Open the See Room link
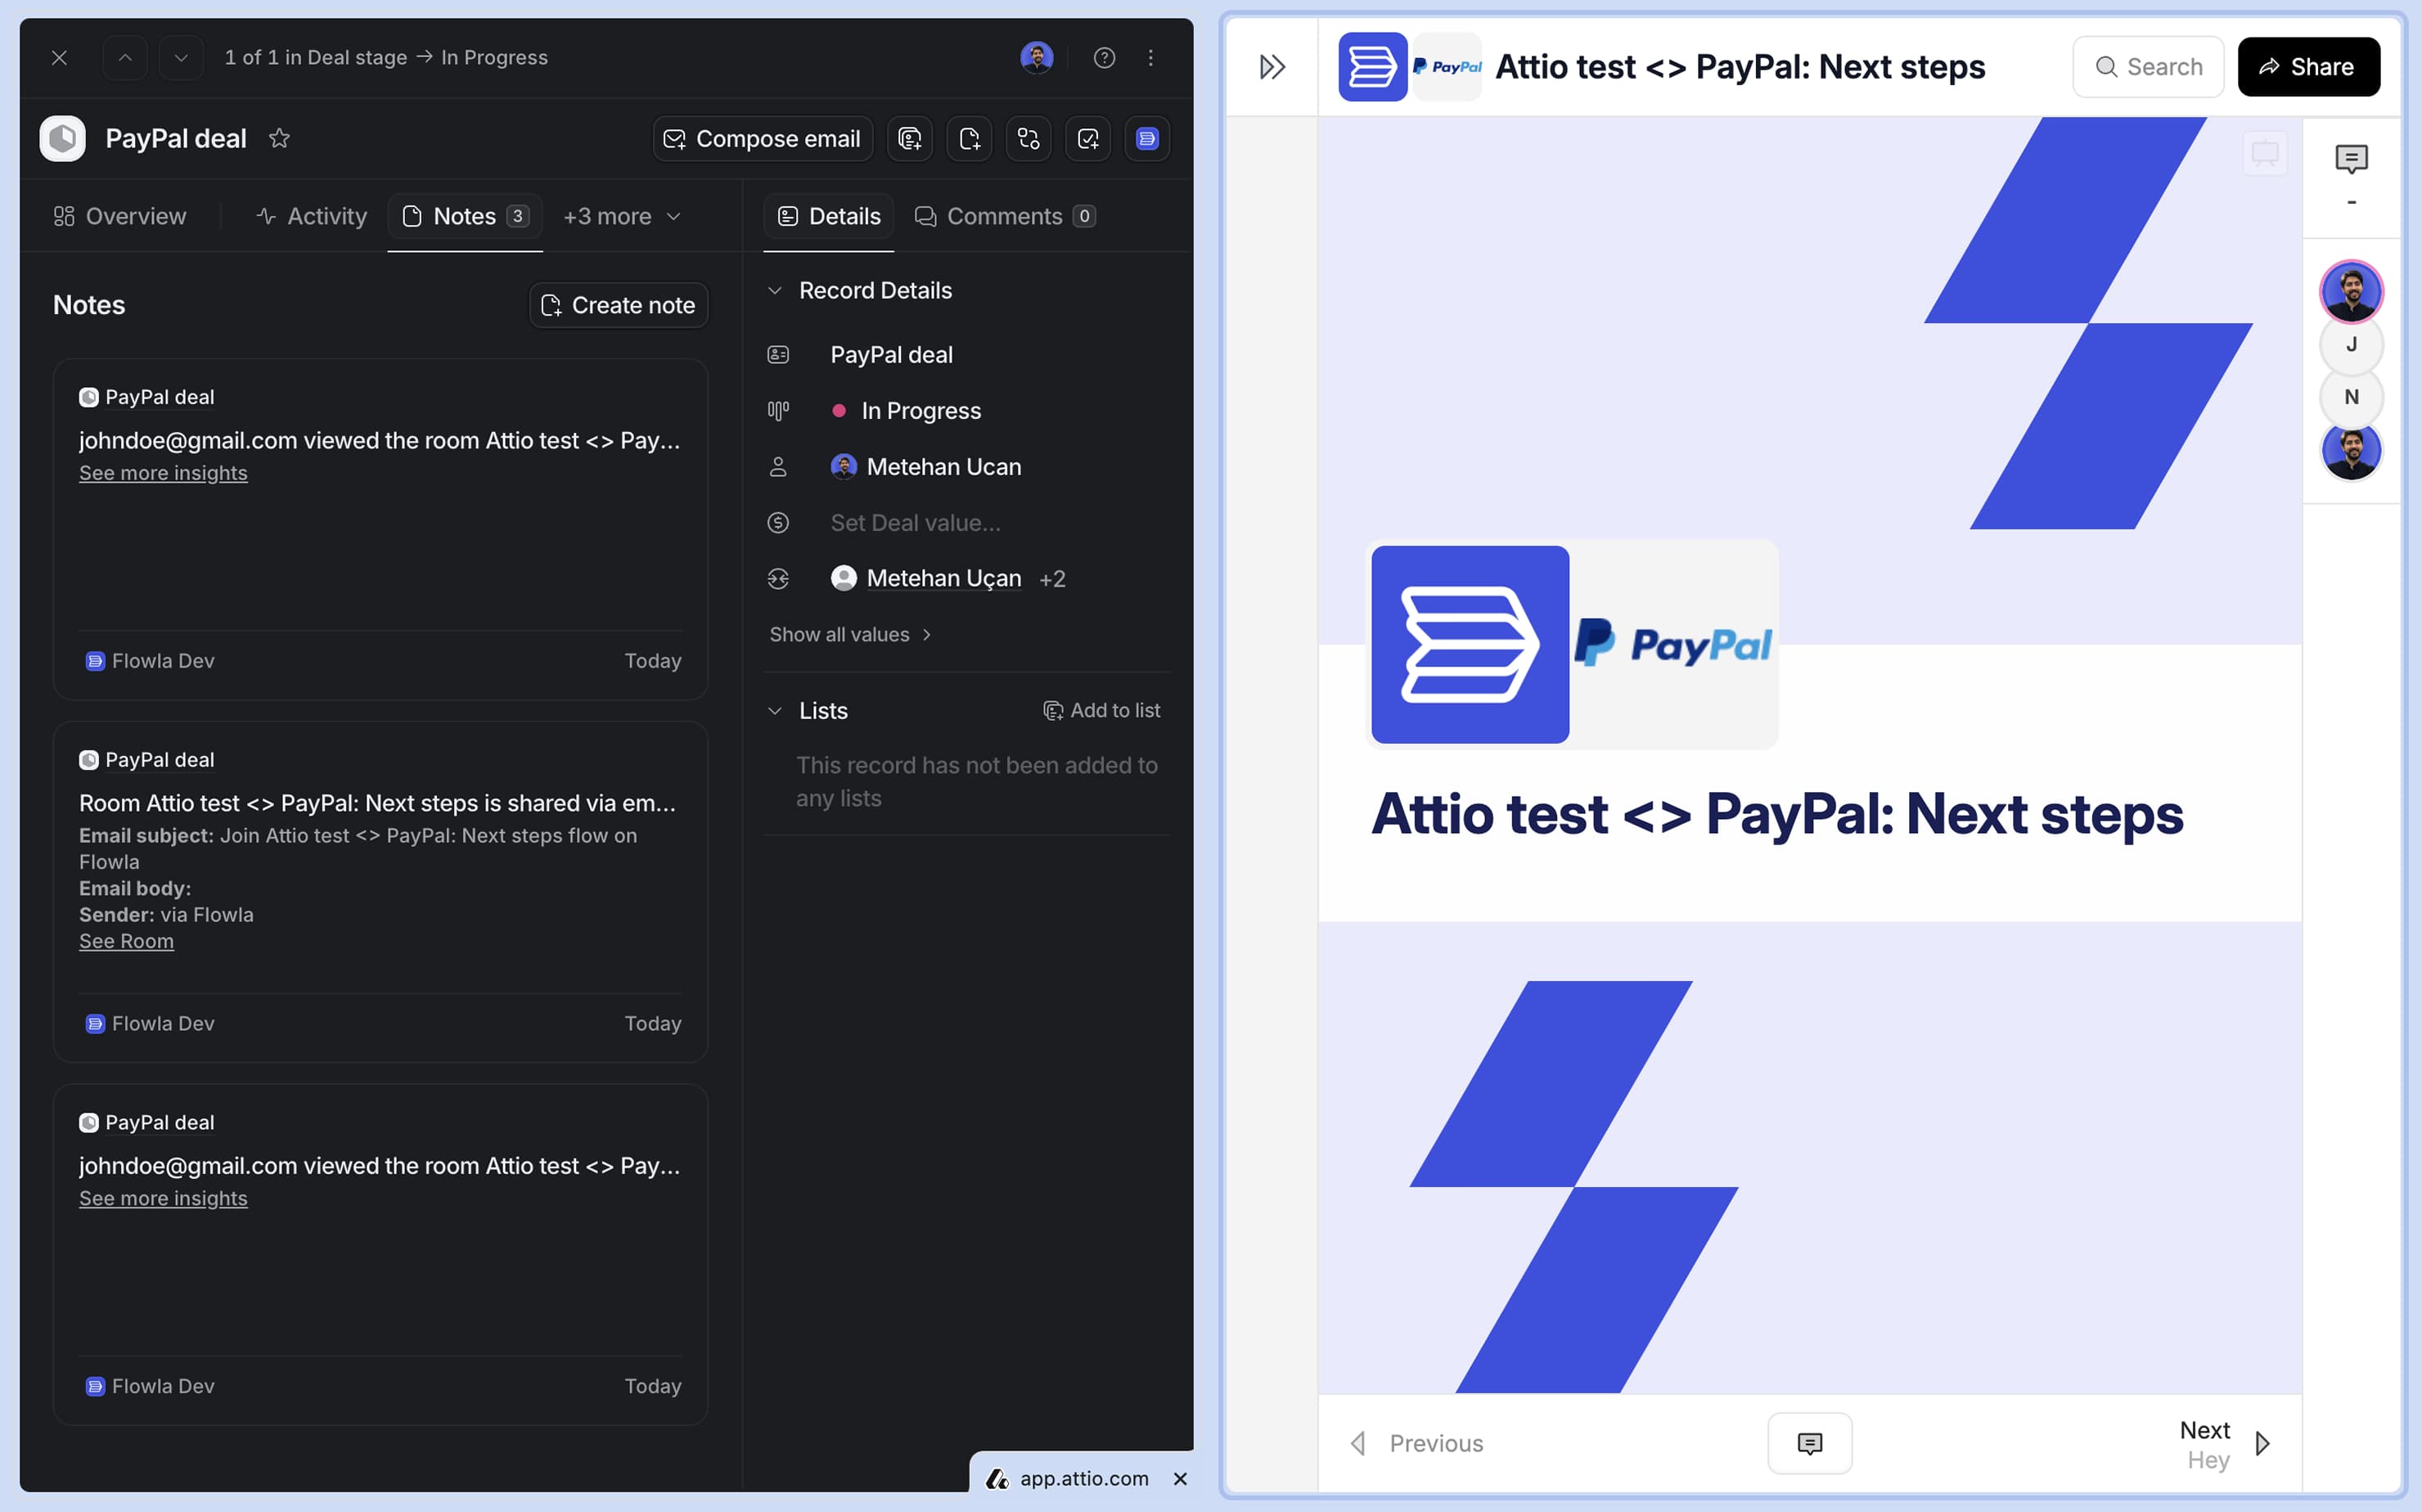 click(x=126, y=941)
